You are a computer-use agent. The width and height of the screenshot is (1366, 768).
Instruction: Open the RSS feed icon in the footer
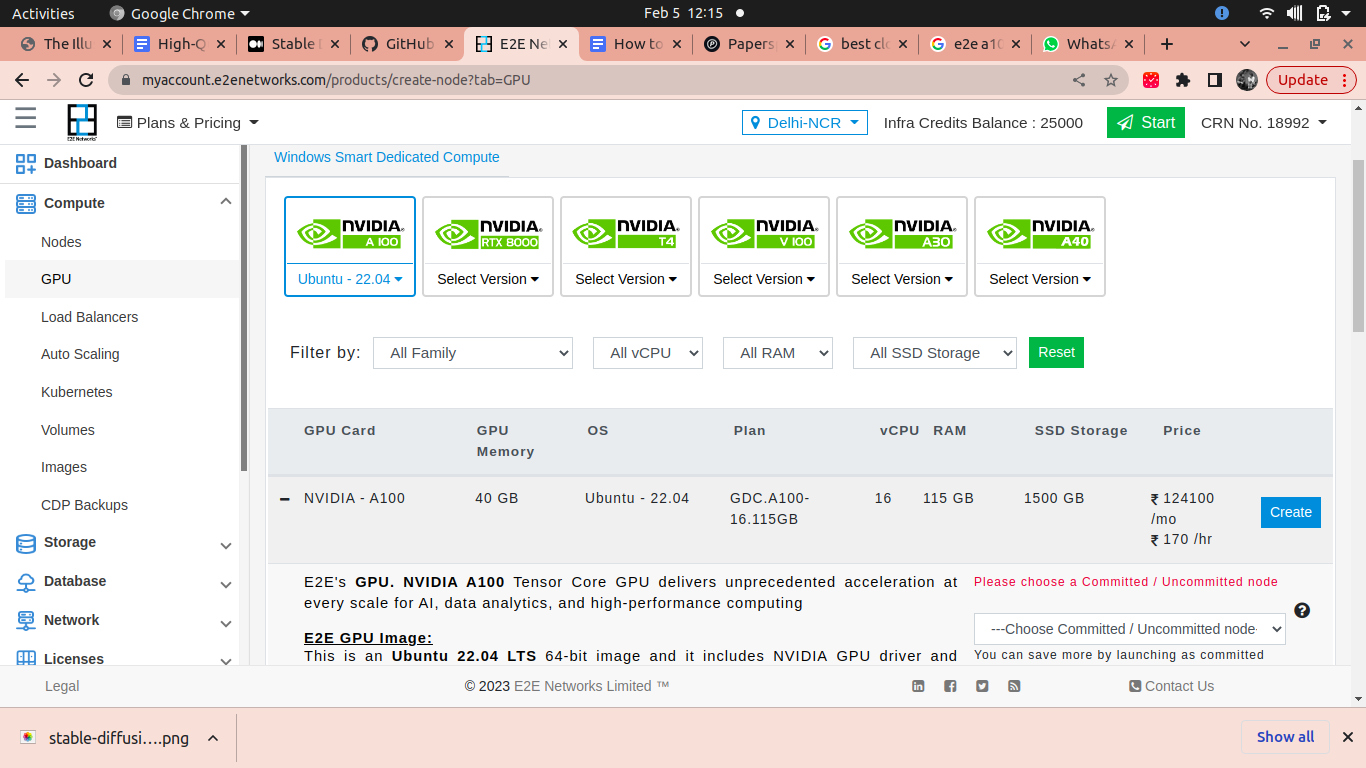pyautogui.click(x=1014, y=686)
